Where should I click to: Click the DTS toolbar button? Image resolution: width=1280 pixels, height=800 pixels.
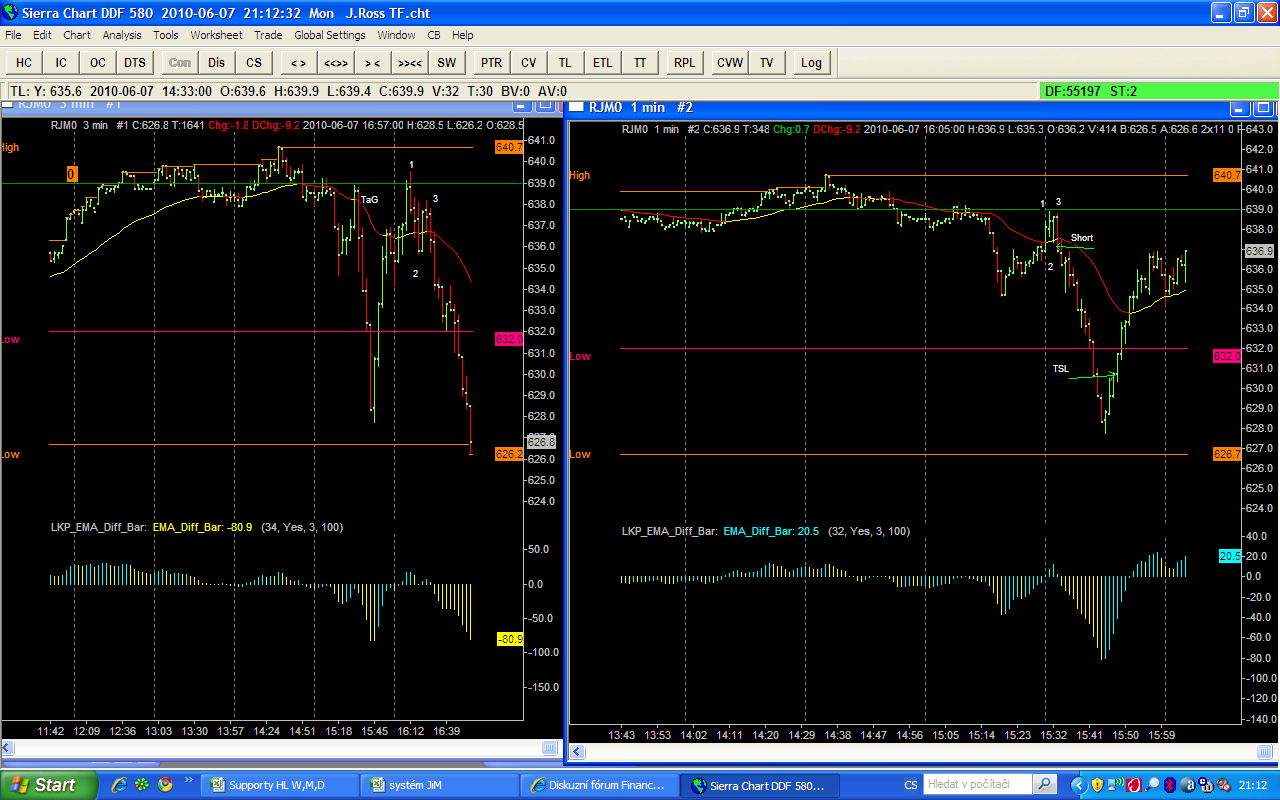point(135,62)
